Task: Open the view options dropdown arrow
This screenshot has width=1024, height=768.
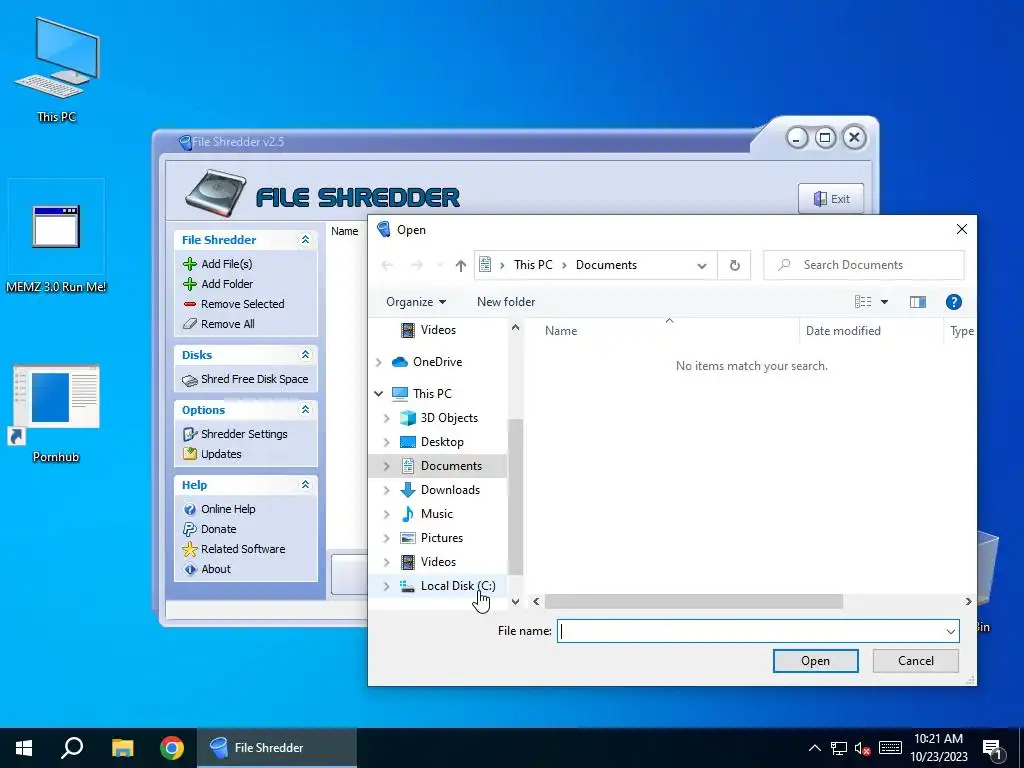Action: [x=884, y=302]
